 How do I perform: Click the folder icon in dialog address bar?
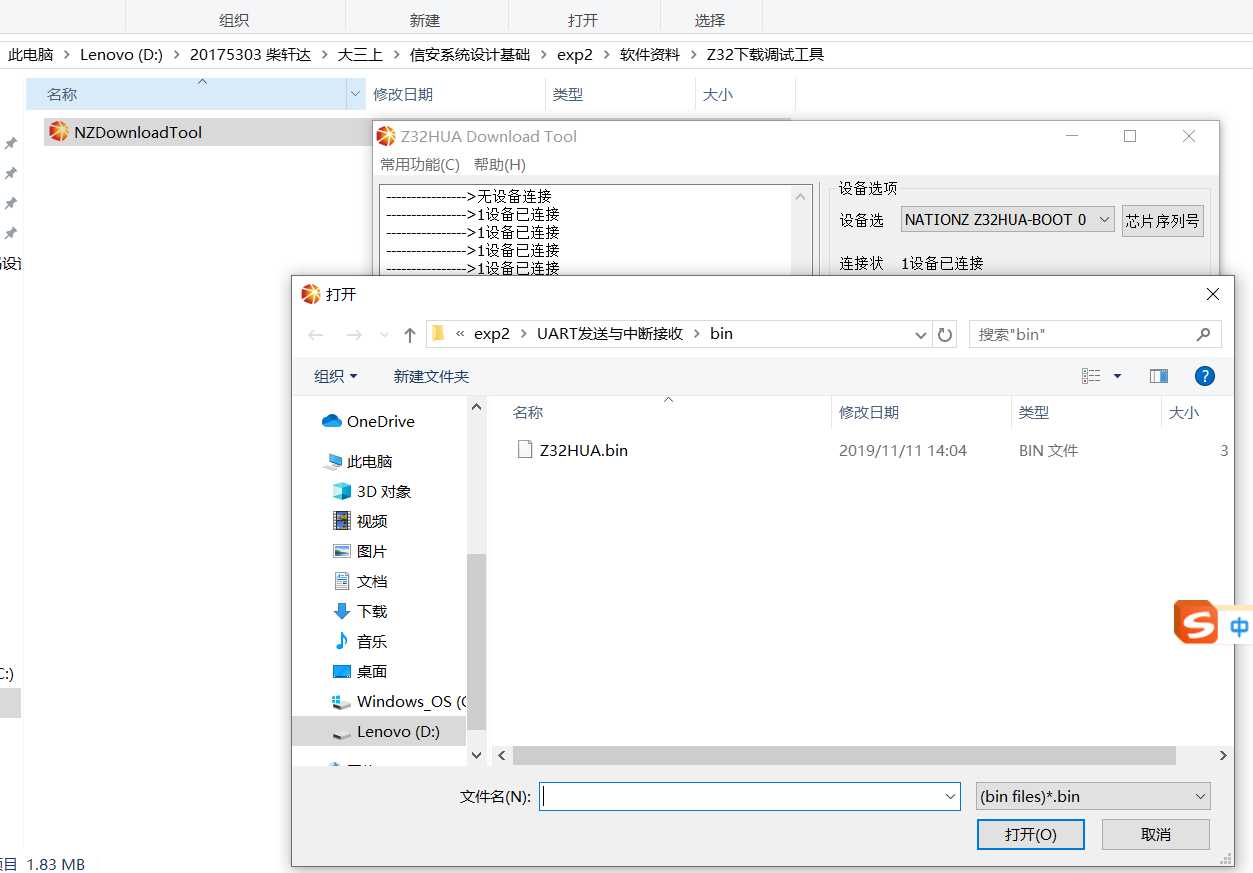(438, 334)
